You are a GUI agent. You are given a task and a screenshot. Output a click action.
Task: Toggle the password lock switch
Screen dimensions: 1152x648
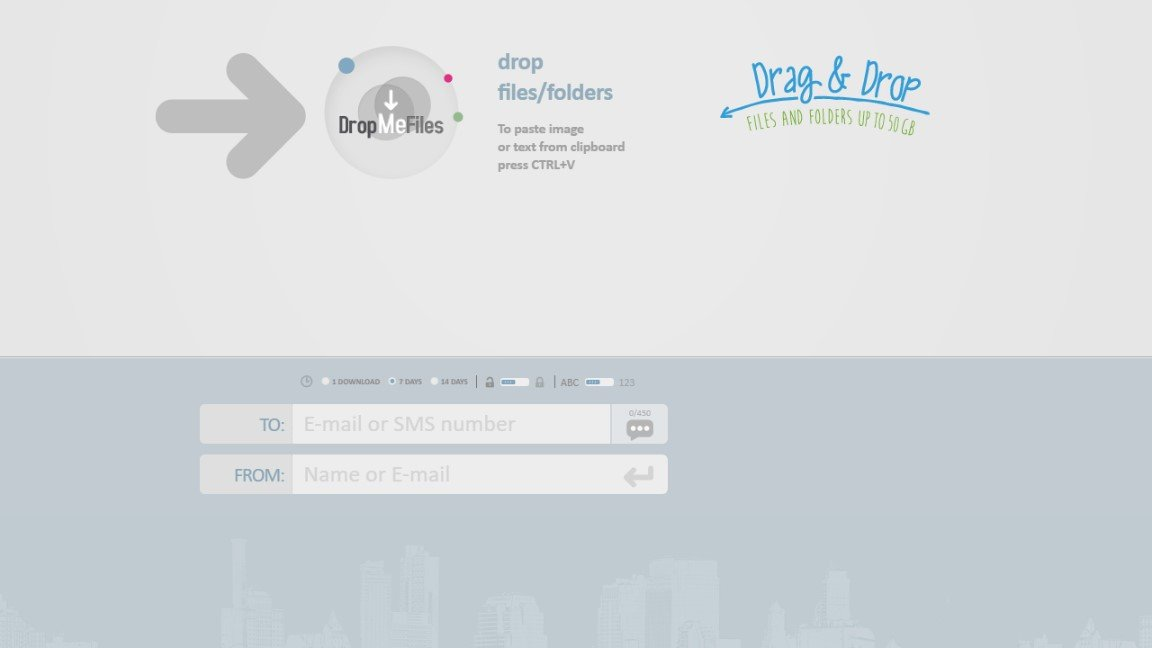pos(514,382)
